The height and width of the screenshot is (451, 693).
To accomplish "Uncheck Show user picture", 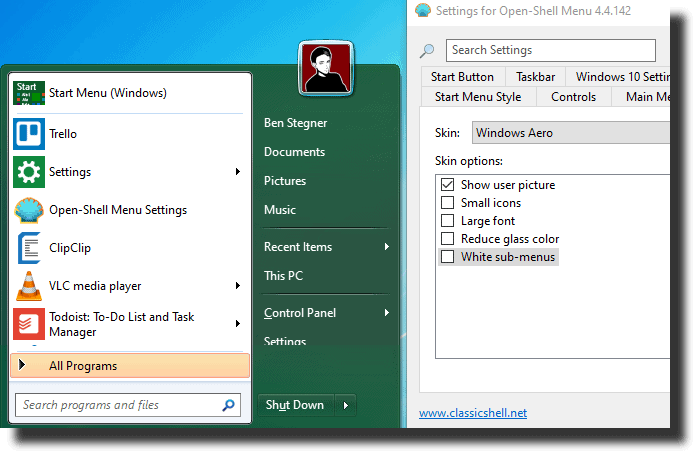I will point(447,184).
